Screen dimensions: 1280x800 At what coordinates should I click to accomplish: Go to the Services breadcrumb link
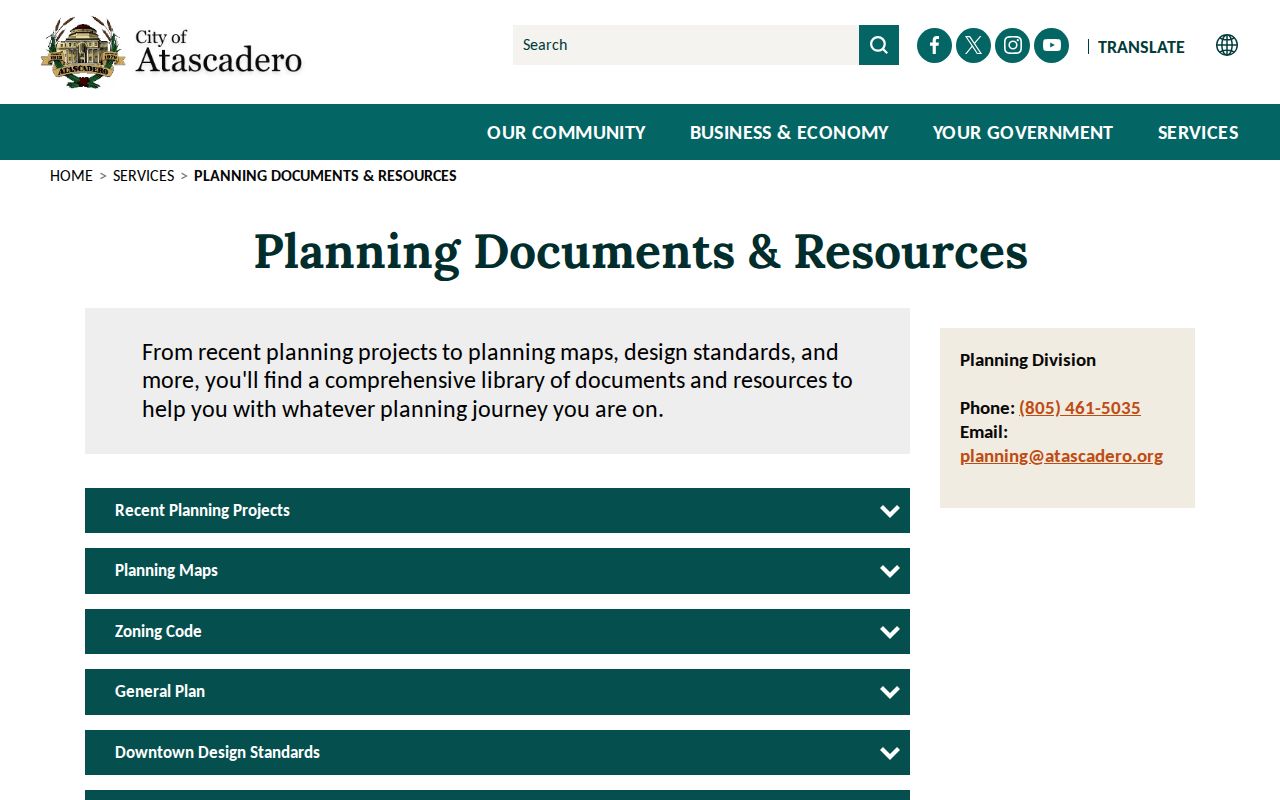(x=144, y=176)
